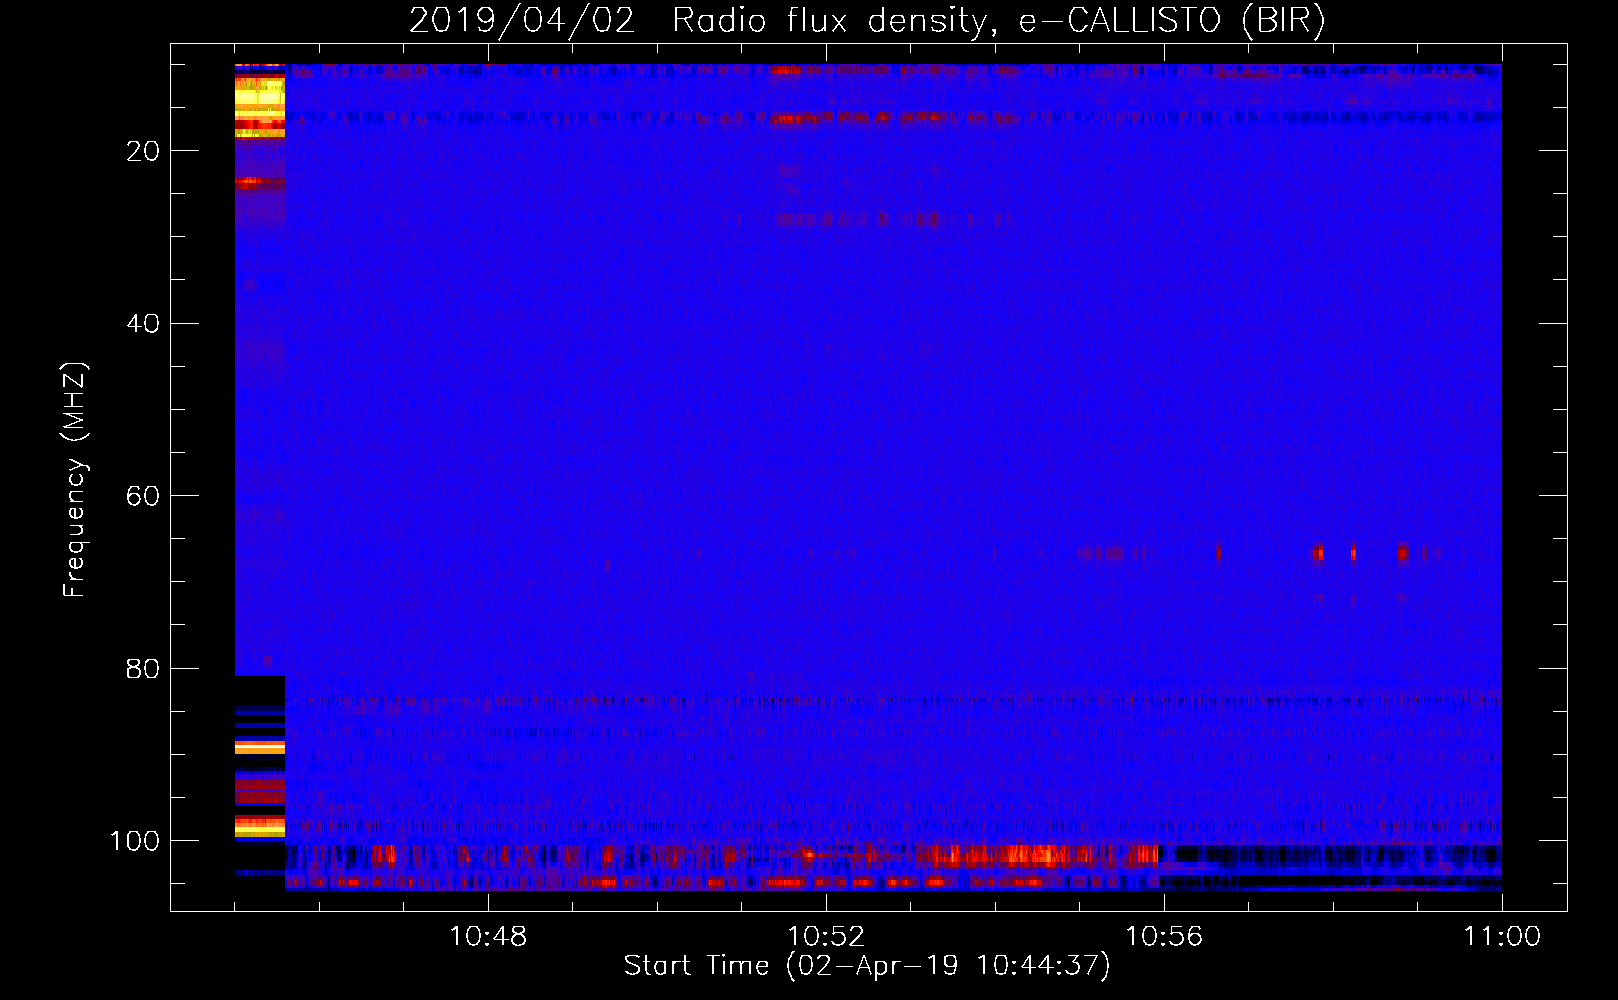This screenshot has width=1618, height=1000.
Task: Click the 100 MHz frequency tick label
Action: pos(135,841)
